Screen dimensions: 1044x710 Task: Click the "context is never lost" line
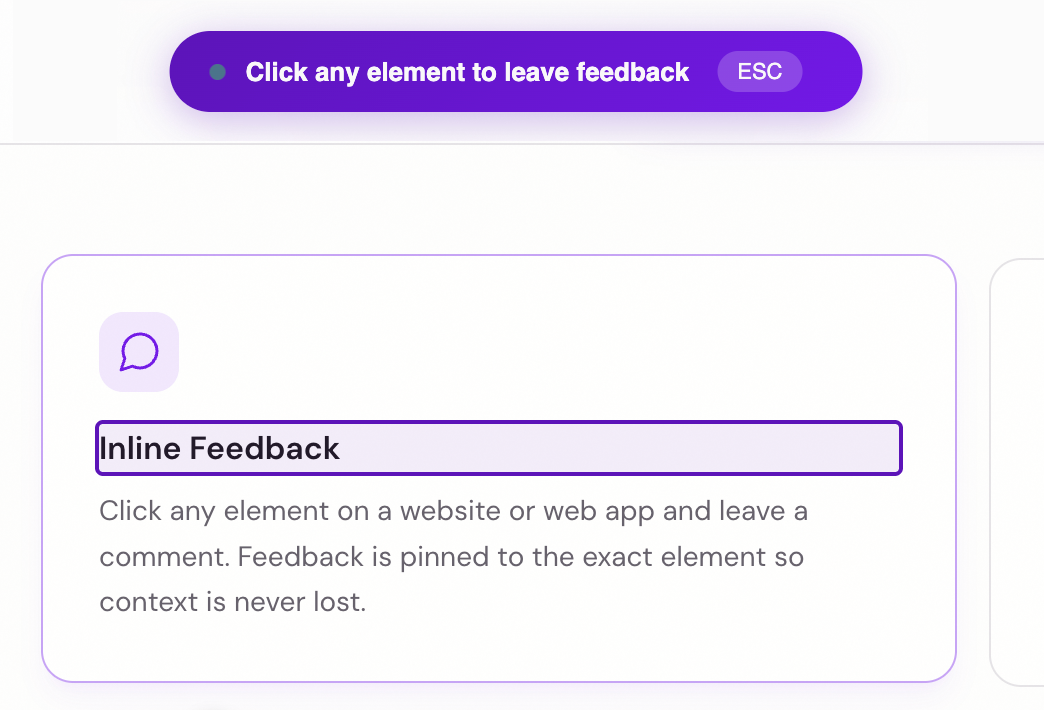tap(232, 603)
